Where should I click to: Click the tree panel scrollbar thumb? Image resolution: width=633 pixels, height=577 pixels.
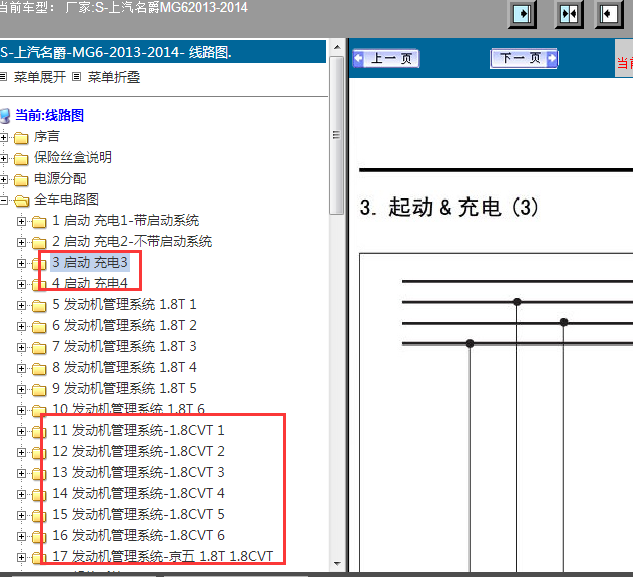[x=337, y=135]
